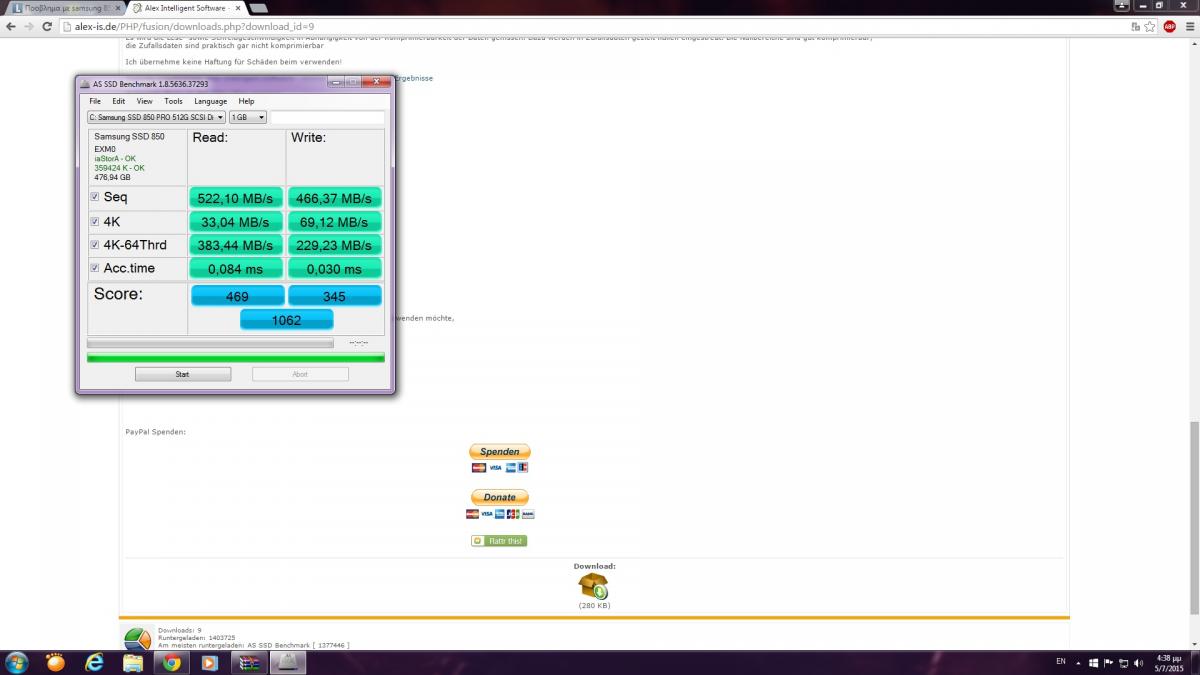Click the system clock showing 4:38

point(1169,662)
